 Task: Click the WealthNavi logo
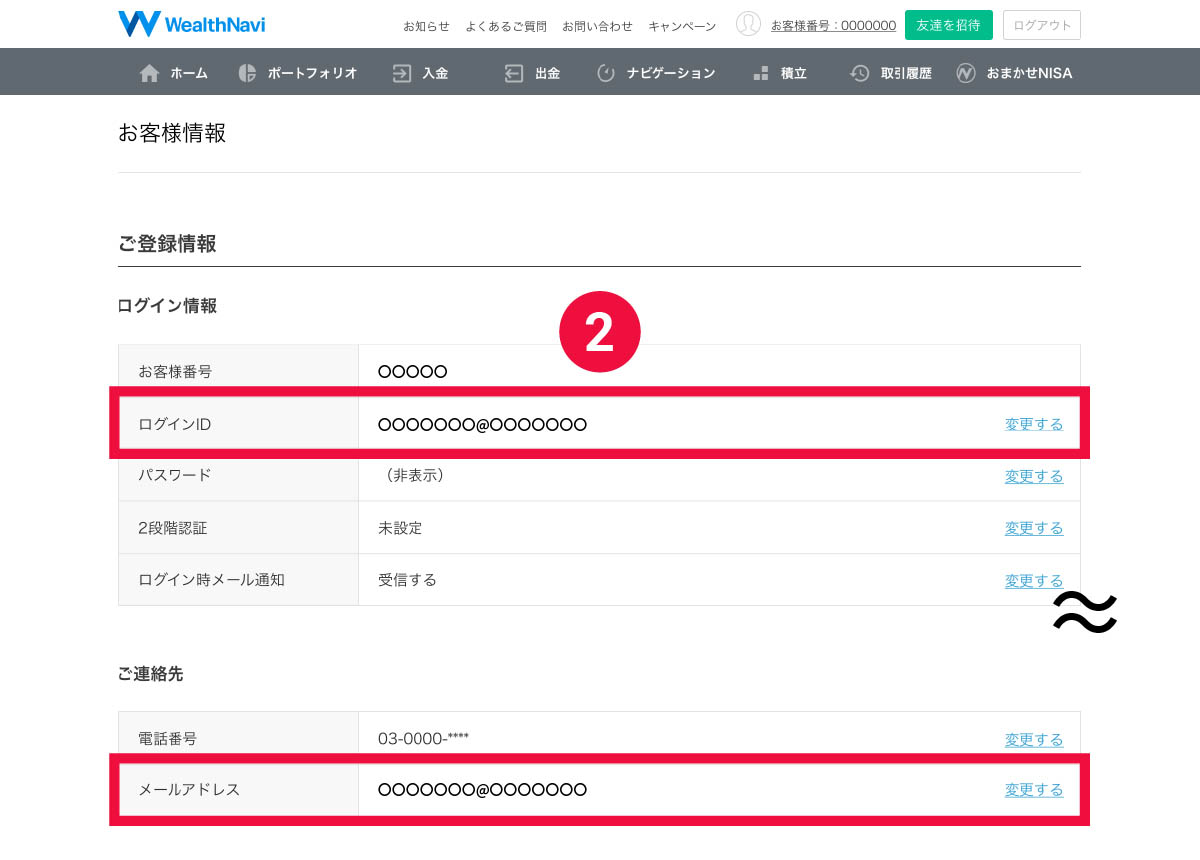click(x=192, y=24)
